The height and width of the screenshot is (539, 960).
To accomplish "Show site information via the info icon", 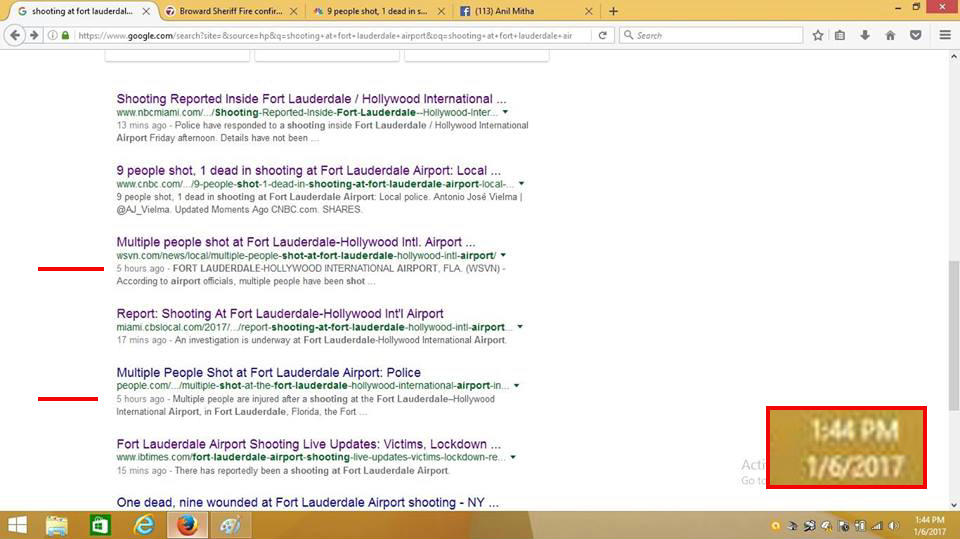I will click(x=53, y=36).
